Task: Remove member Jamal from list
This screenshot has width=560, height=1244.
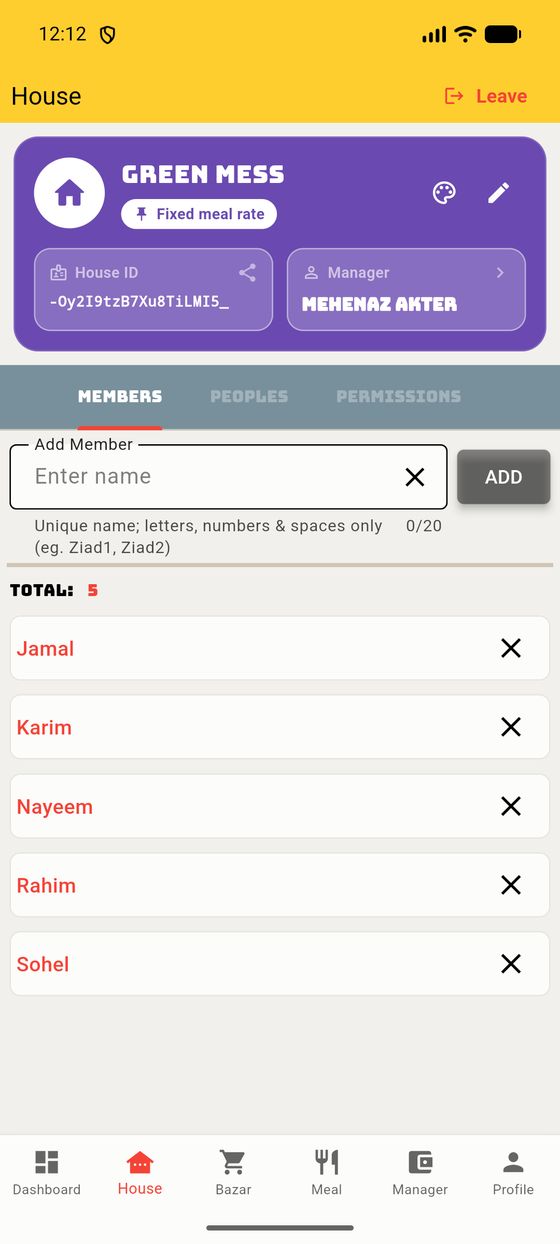Action: 511,648
